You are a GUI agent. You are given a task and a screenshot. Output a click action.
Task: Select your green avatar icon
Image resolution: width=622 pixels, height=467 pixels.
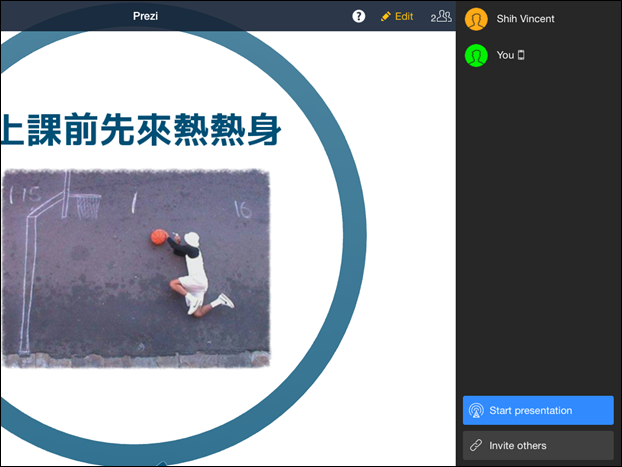pyautogui.click(x=476, y=55)
